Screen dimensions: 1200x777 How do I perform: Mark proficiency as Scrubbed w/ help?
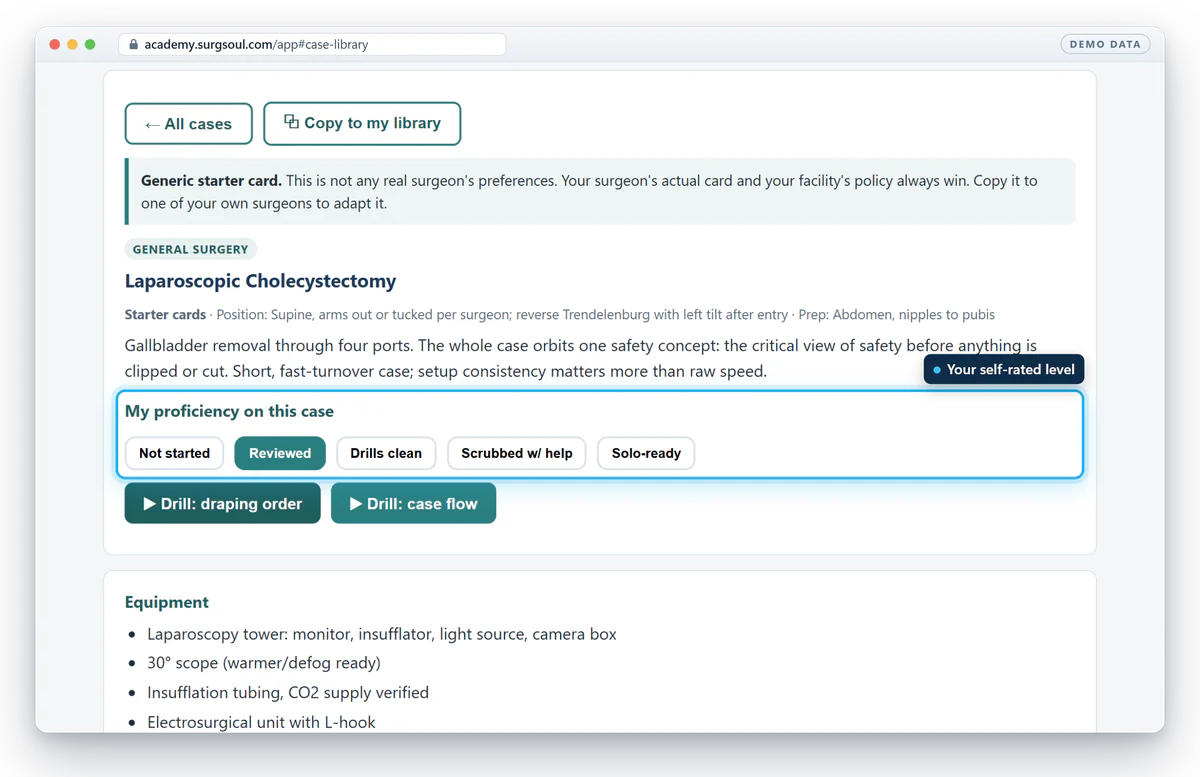(x=517, y=453)
